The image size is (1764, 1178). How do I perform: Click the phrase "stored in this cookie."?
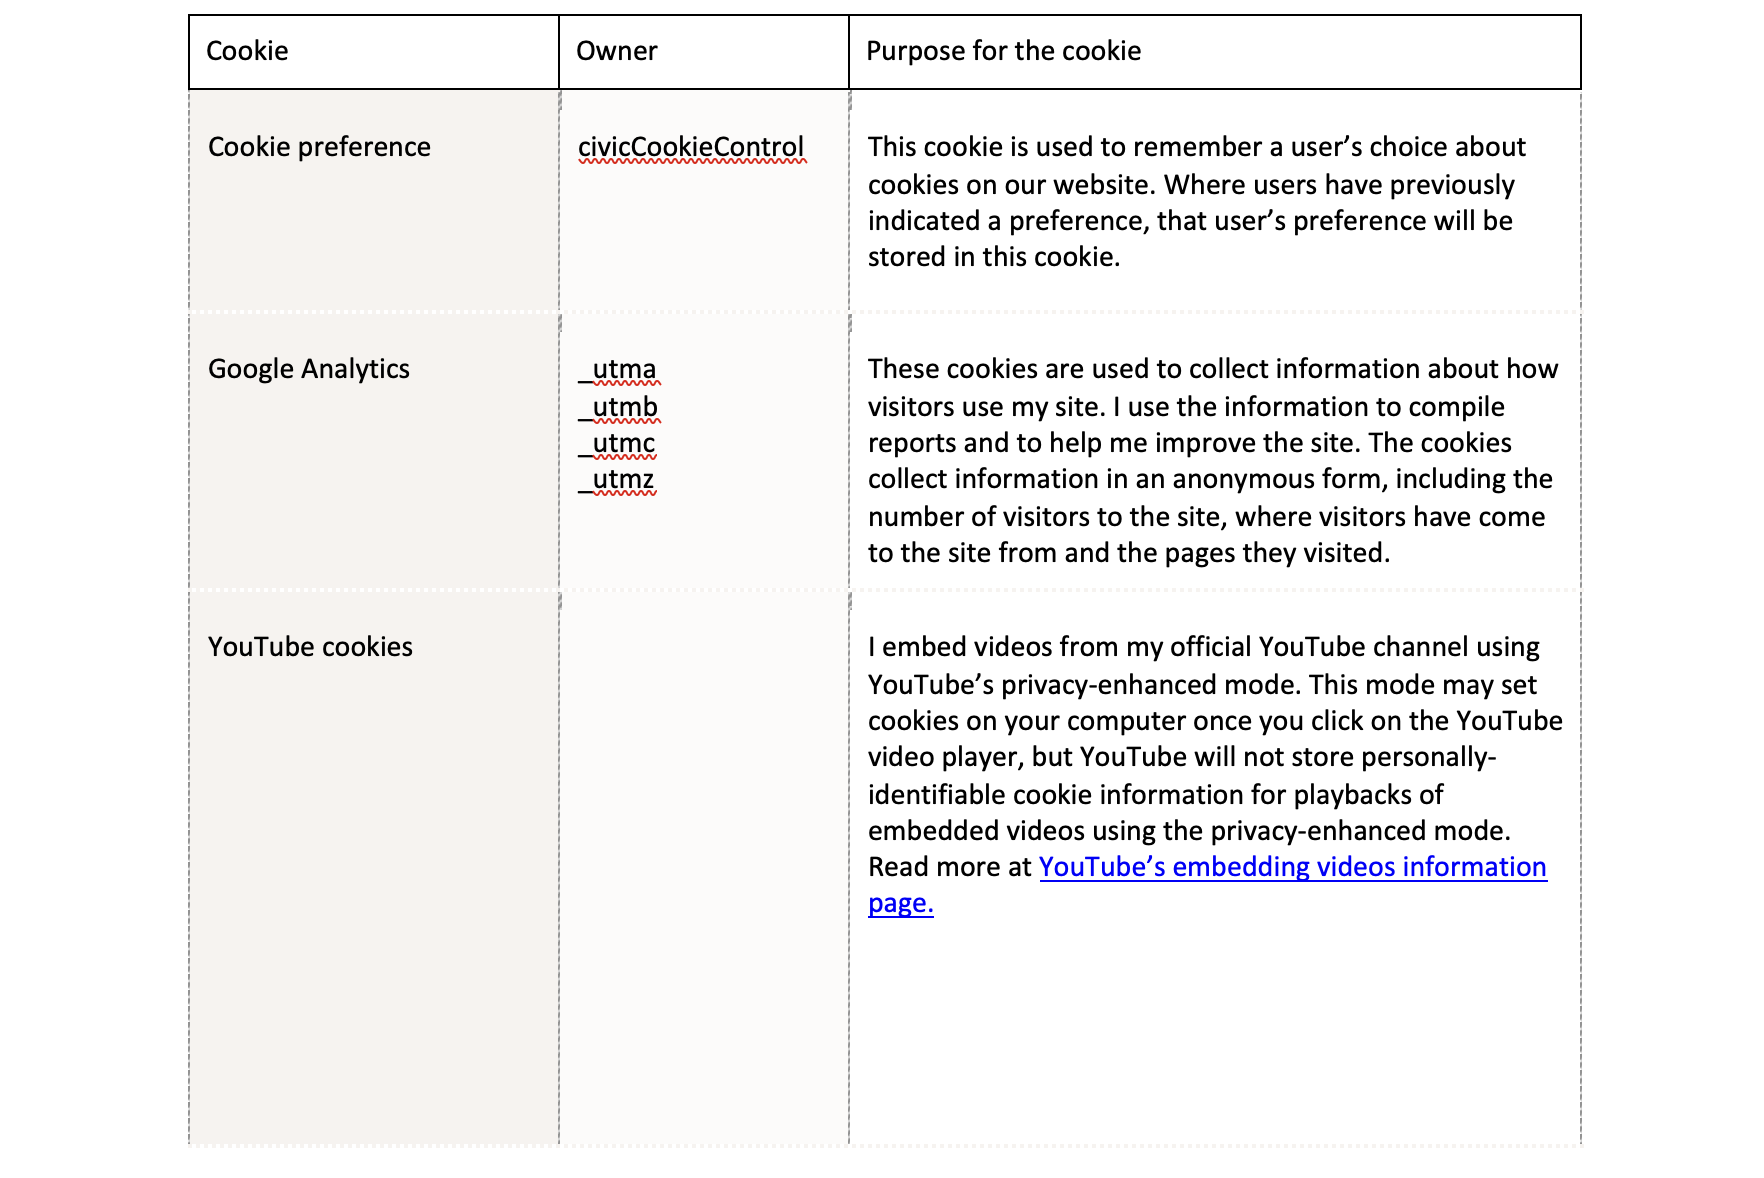pyautogui.click(x=993, y=257)
